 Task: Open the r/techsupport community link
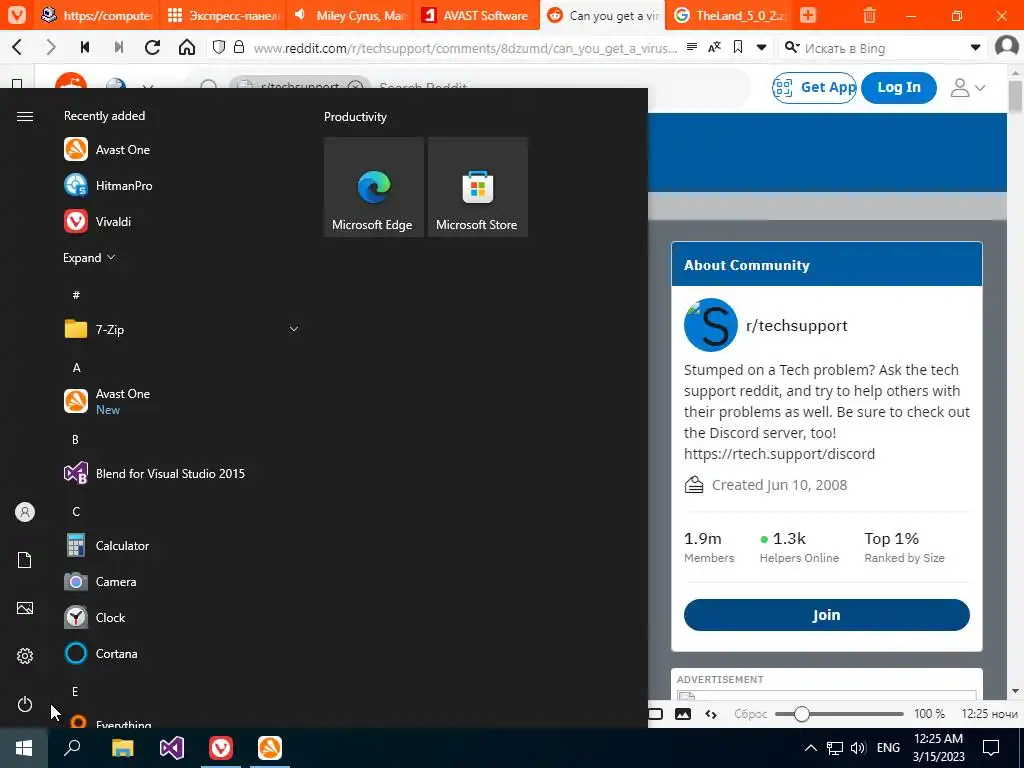click(796, 325)
